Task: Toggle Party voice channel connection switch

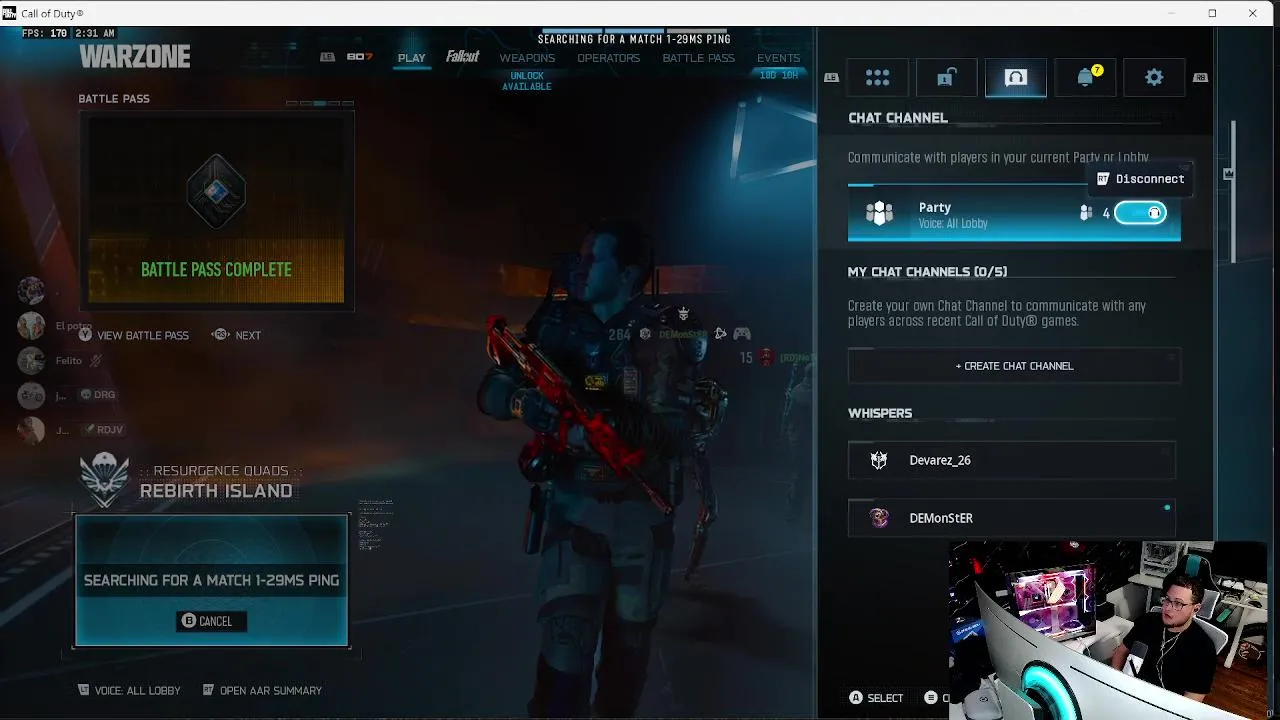Action: [x=1140, y=213]
